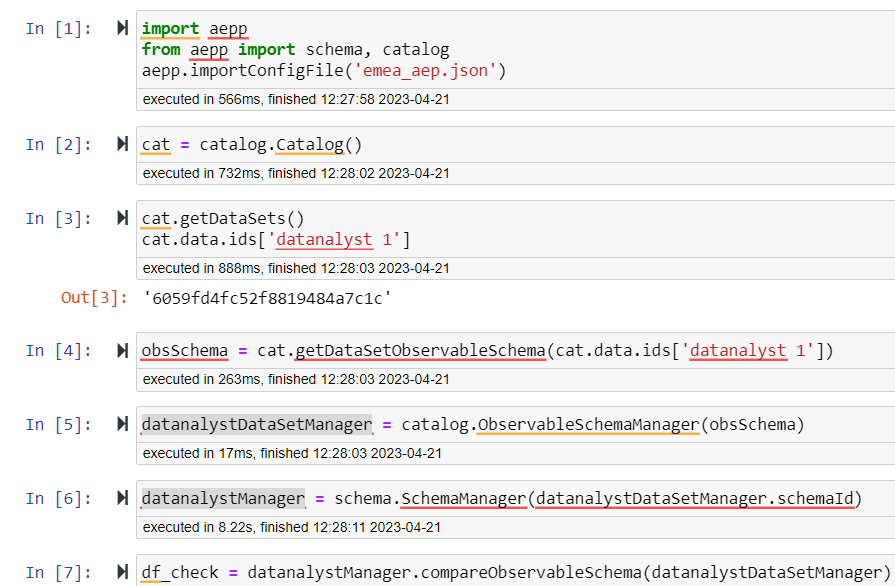The image size is (895, 586).
Task: Click the 'cat = catalog.Catalog()' code line
Action: click(252, 145)
